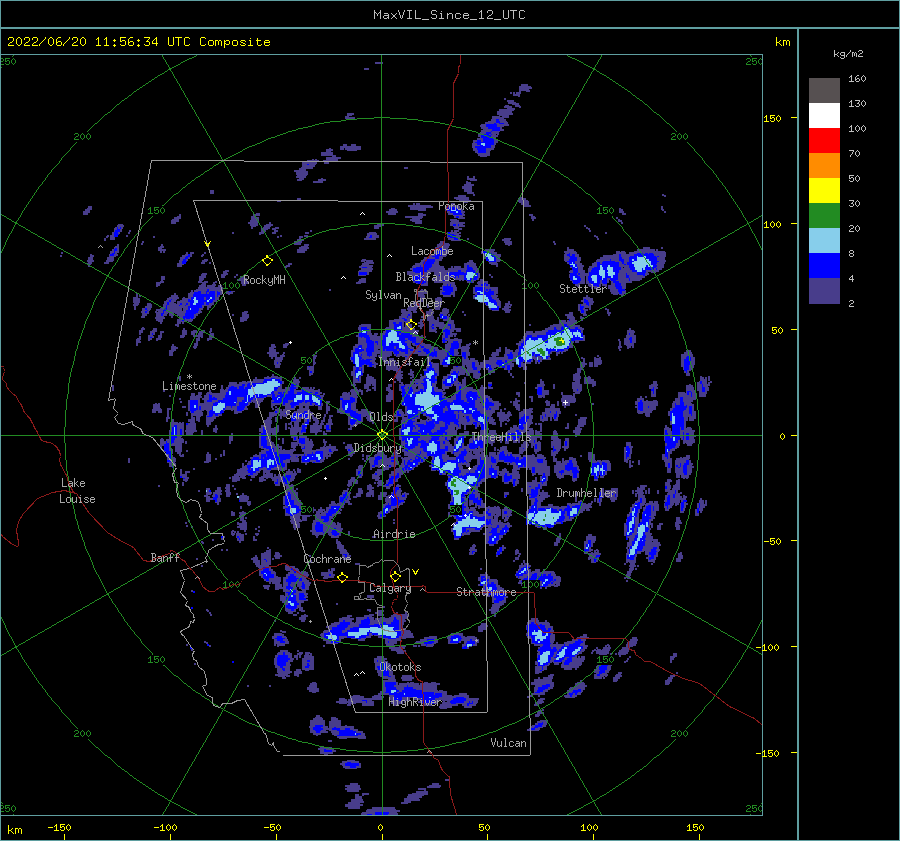Click the HighRiver city label
Screen dimensions: 900x841
[415, 702]
